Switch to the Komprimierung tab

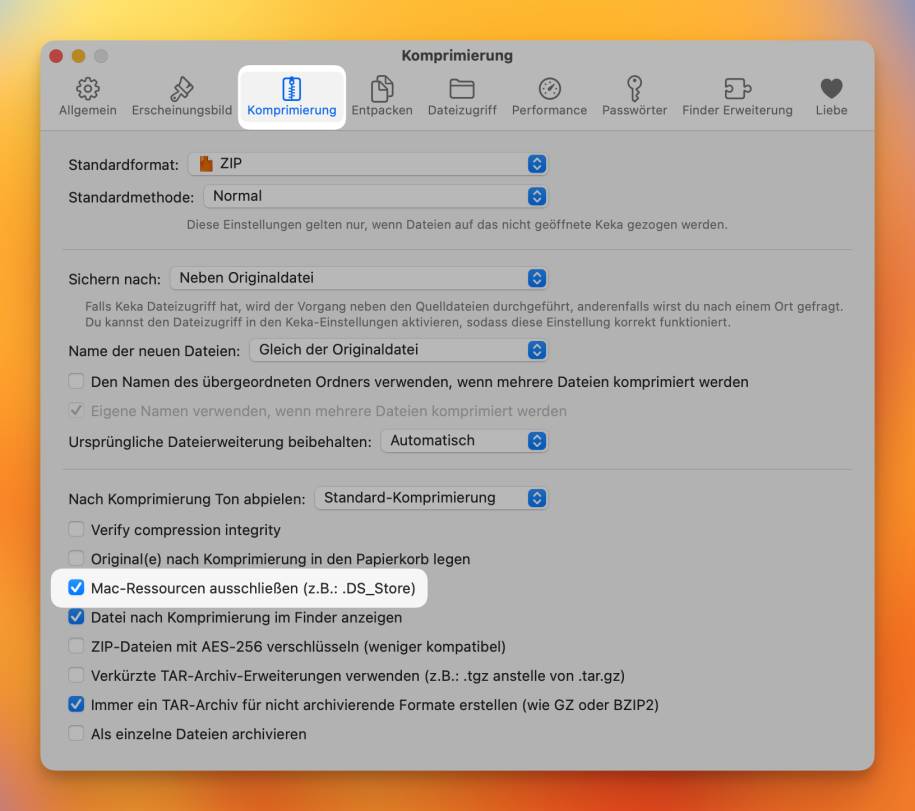[292, 96]
